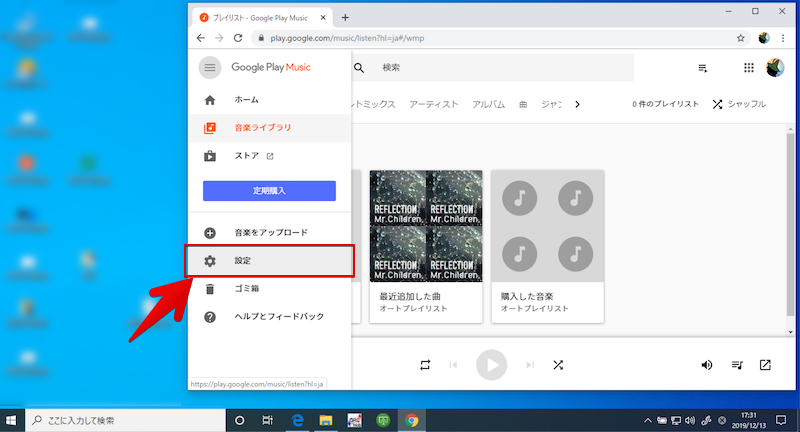Open the Recently Added (最近追加した曲) playlist thumbnail

point(425,226)
